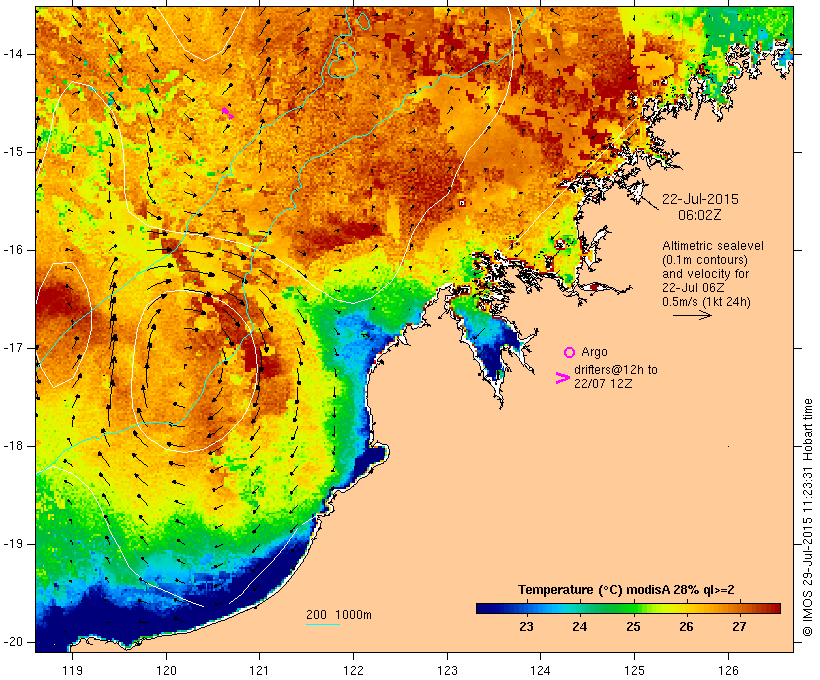Click the '06:02Z' time label
This screenshot has width=820, height=680.
[x=700, y=215]
